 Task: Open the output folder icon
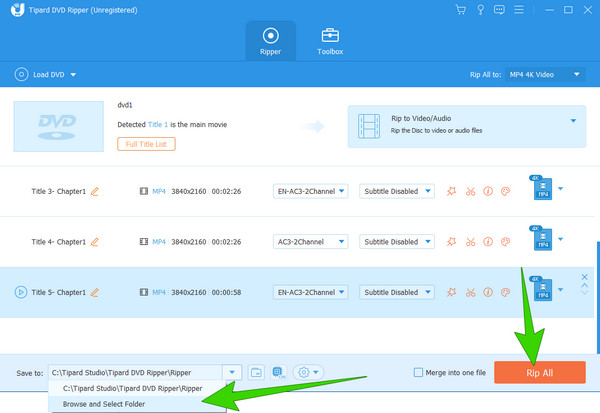tap(256, 372)
